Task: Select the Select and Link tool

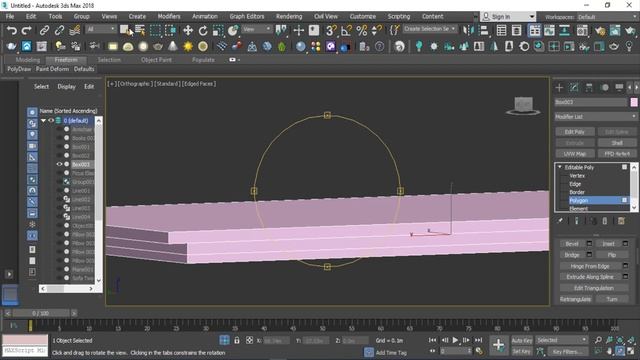Action: click(44, 31)
